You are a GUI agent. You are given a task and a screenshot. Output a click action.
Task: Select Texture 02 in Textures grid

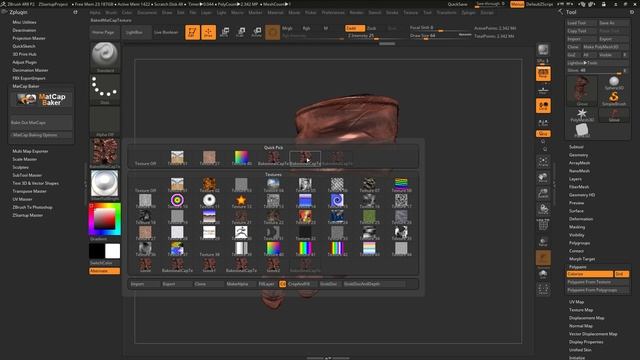209,185
